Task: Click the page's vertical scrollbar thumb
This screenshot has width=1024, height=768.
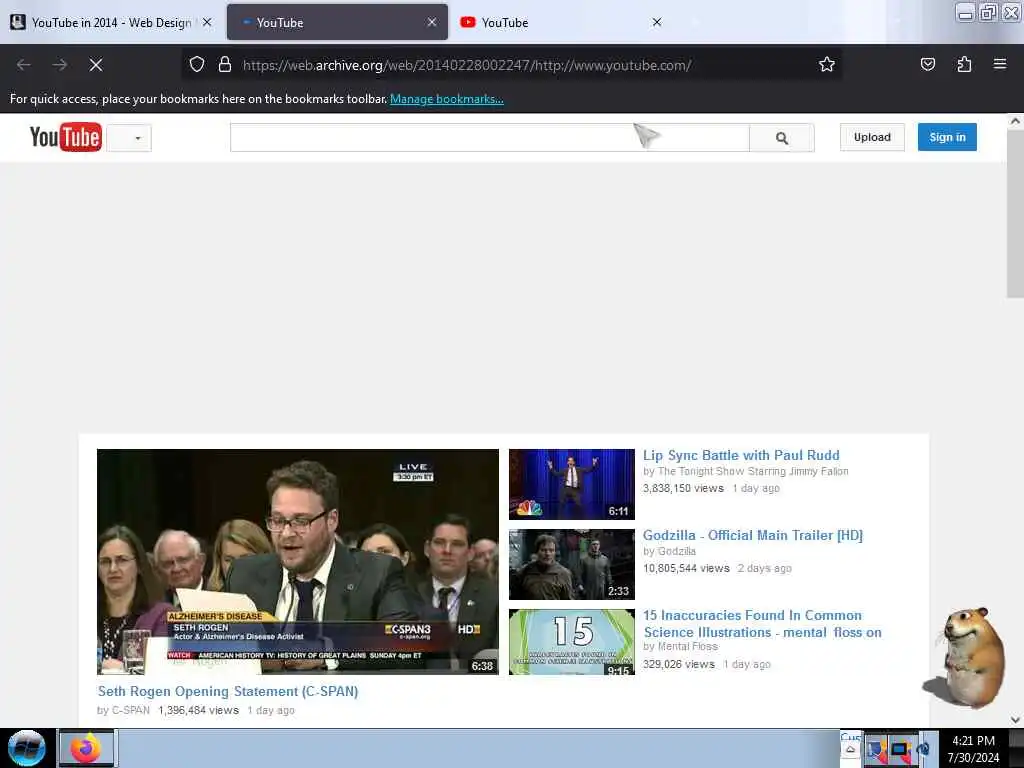Action: tap(1015, 214)
